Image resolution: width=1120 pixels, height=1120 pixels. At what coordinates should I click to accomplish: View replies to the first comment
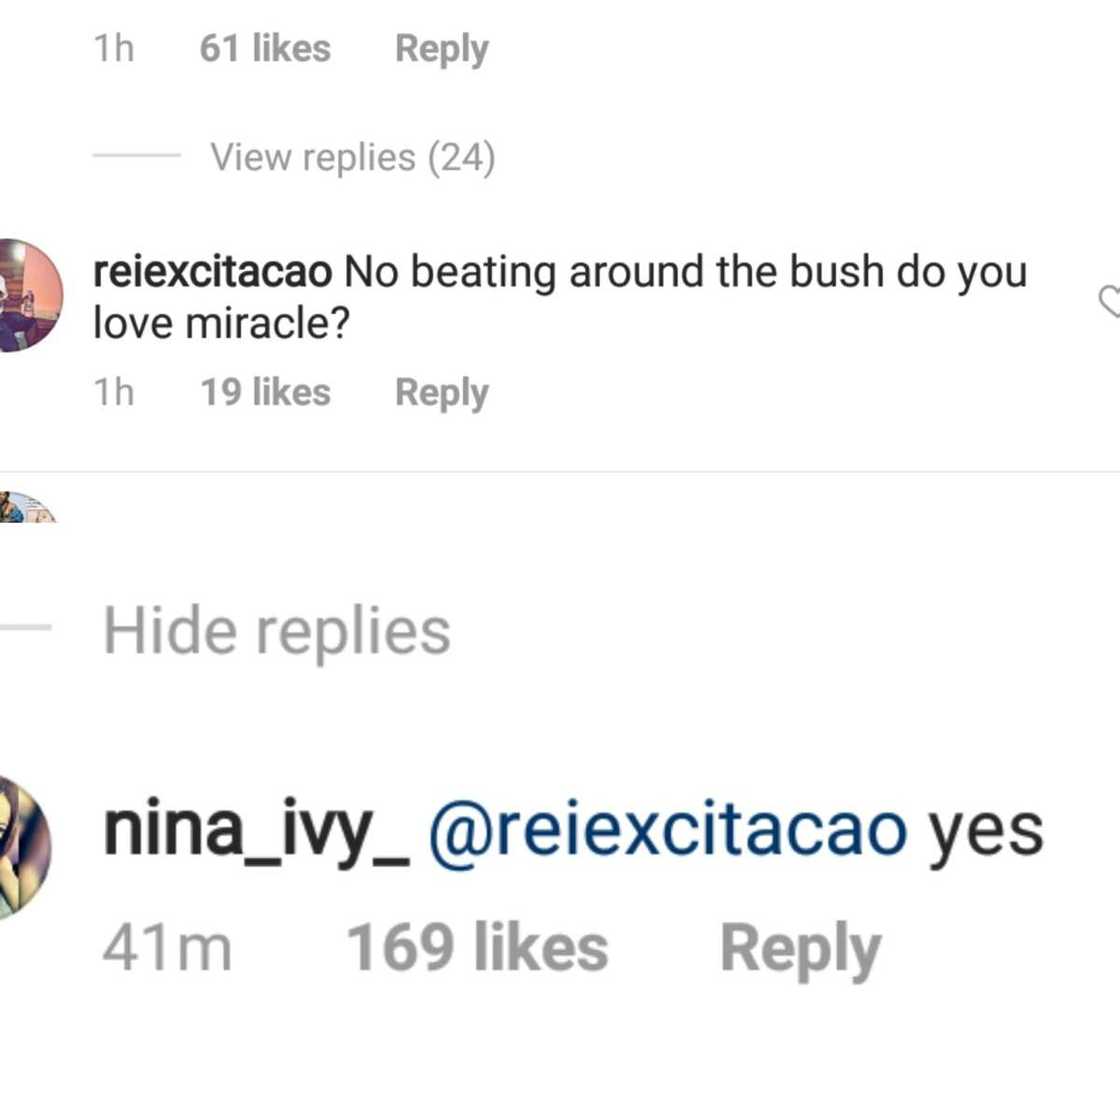(354, 157)
